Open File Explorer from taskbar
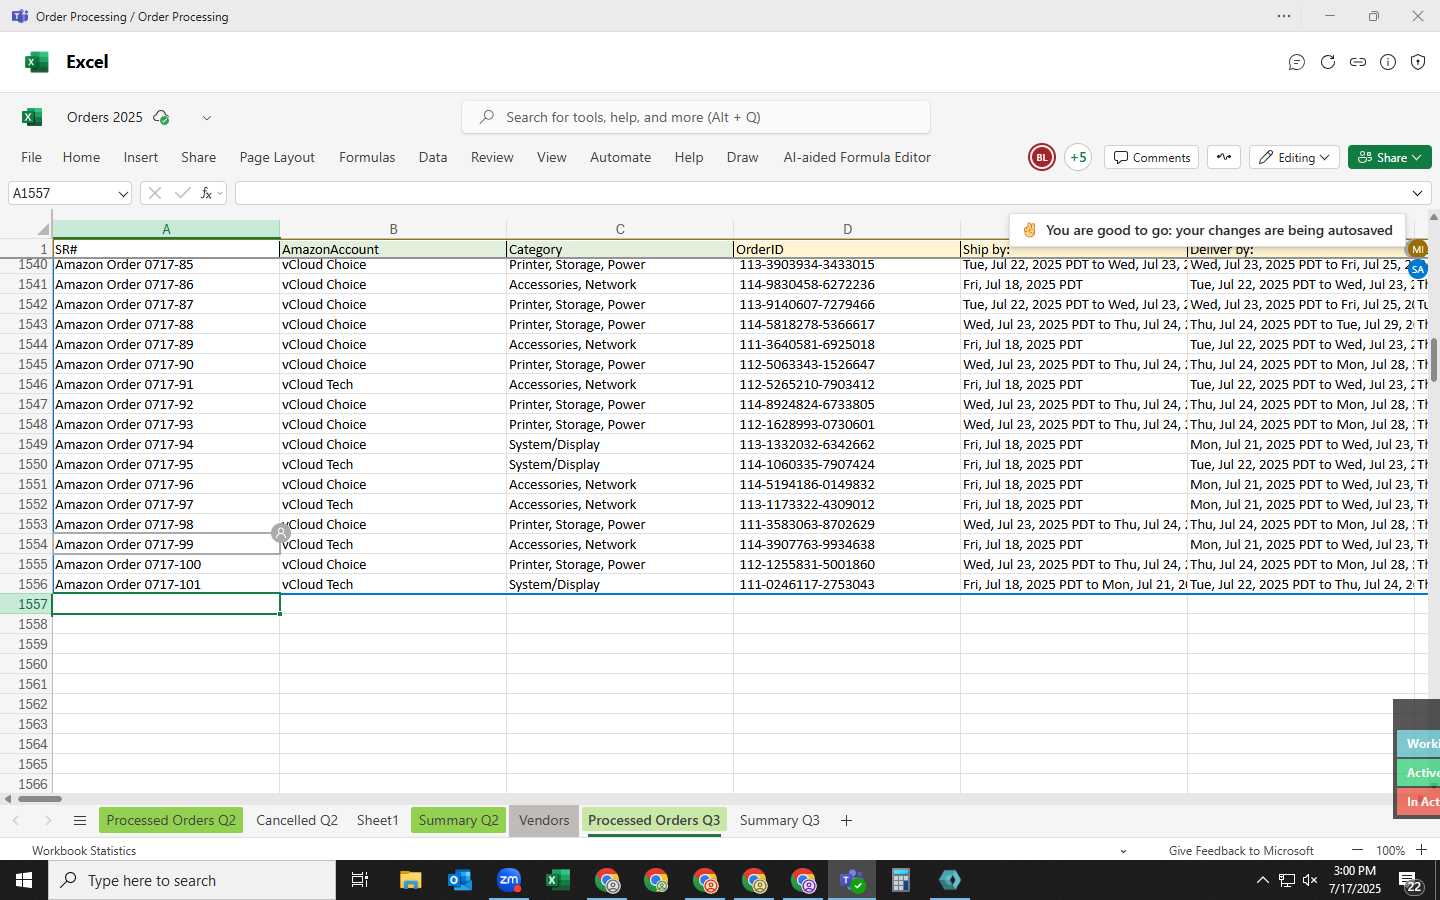 [411, 880]
